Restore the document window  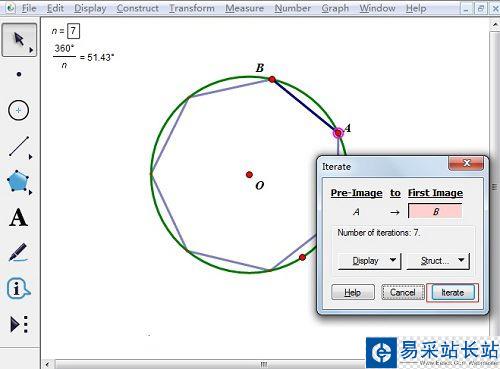click(x=480, y=9)
